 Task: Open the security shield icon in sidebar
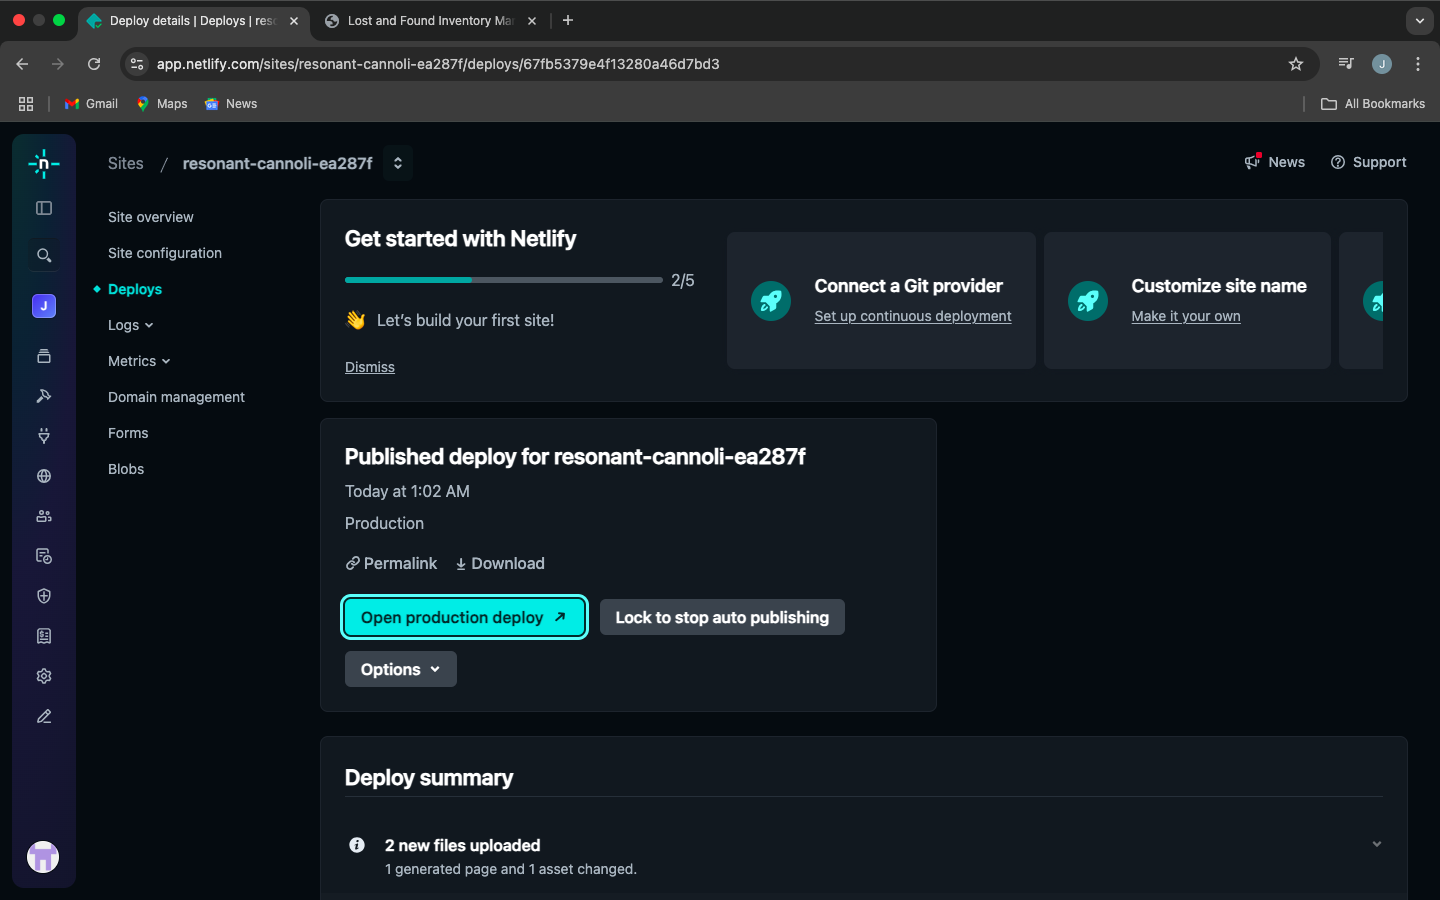[x=44, y=596]
